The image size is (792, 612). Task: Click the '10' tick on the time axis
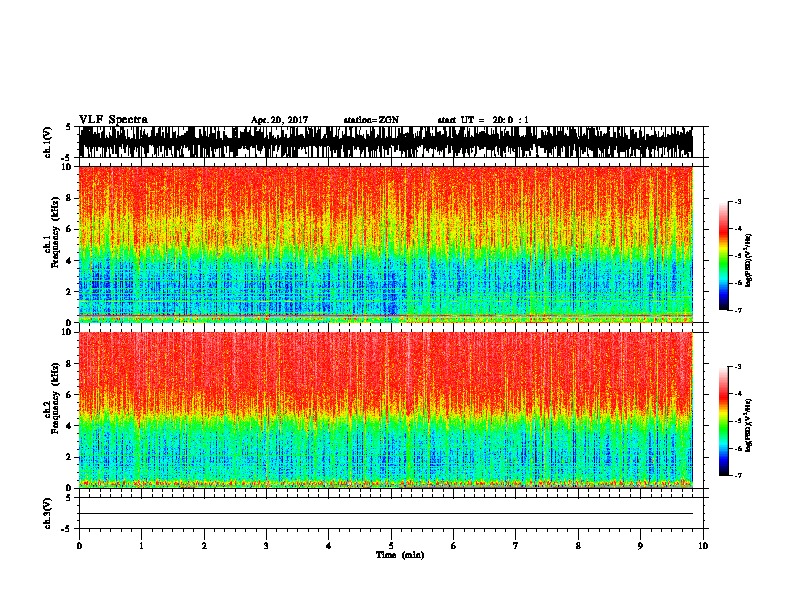click(703, 546)
